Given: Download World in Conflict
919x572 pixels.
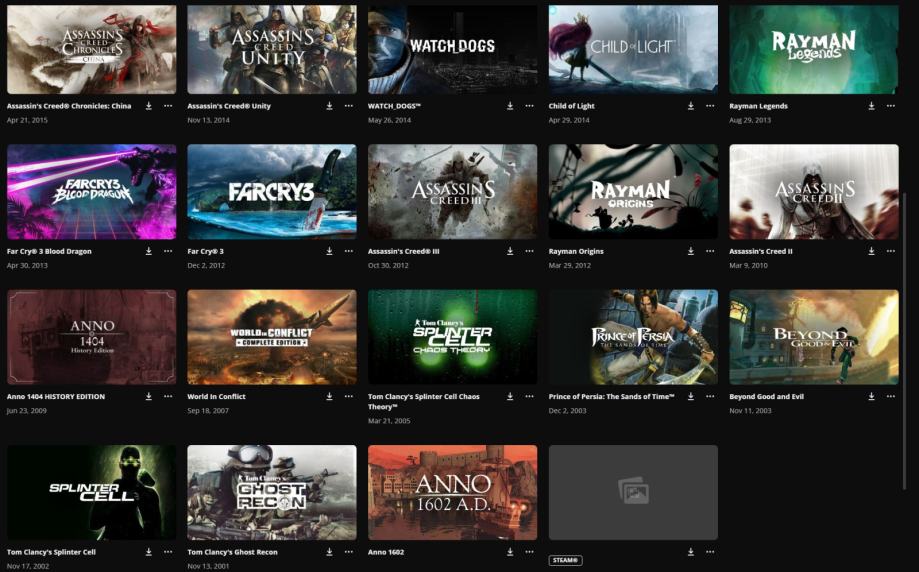Looking at the screenshot, I should coord(329,396).
